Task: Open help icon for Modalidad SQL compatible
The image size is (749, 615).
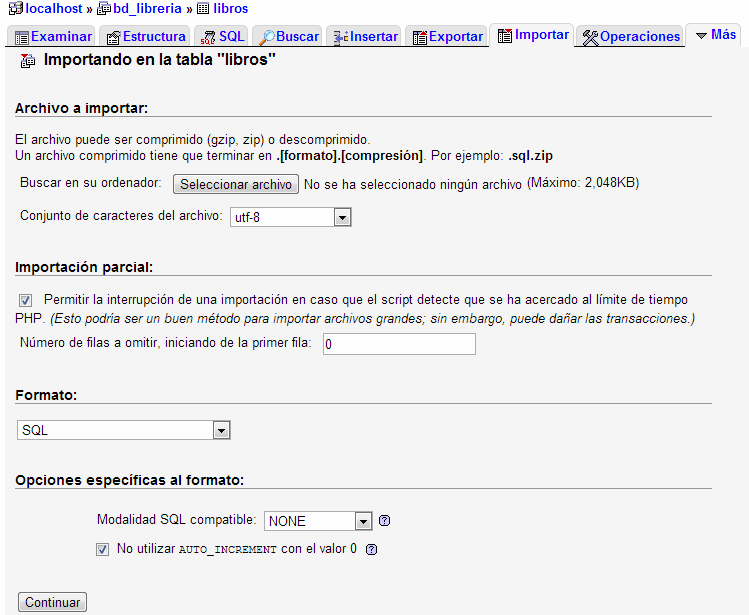Action: (385, 521)
